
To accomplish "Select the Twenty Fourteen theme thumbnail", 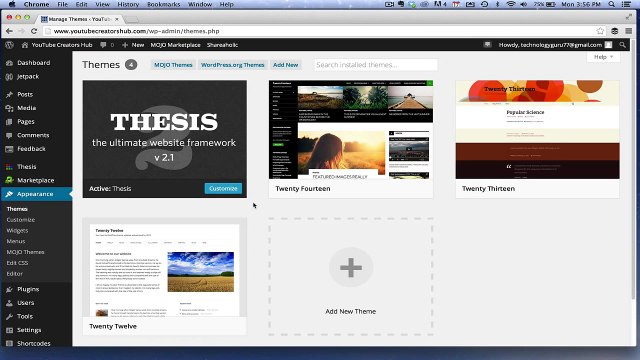I will pyautogui.click(x=351, y=129).
